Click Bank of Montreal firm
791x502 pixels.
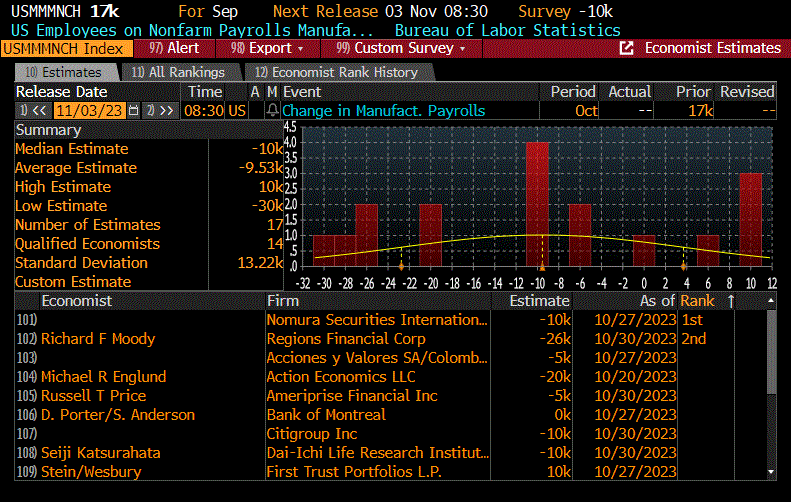326,415
